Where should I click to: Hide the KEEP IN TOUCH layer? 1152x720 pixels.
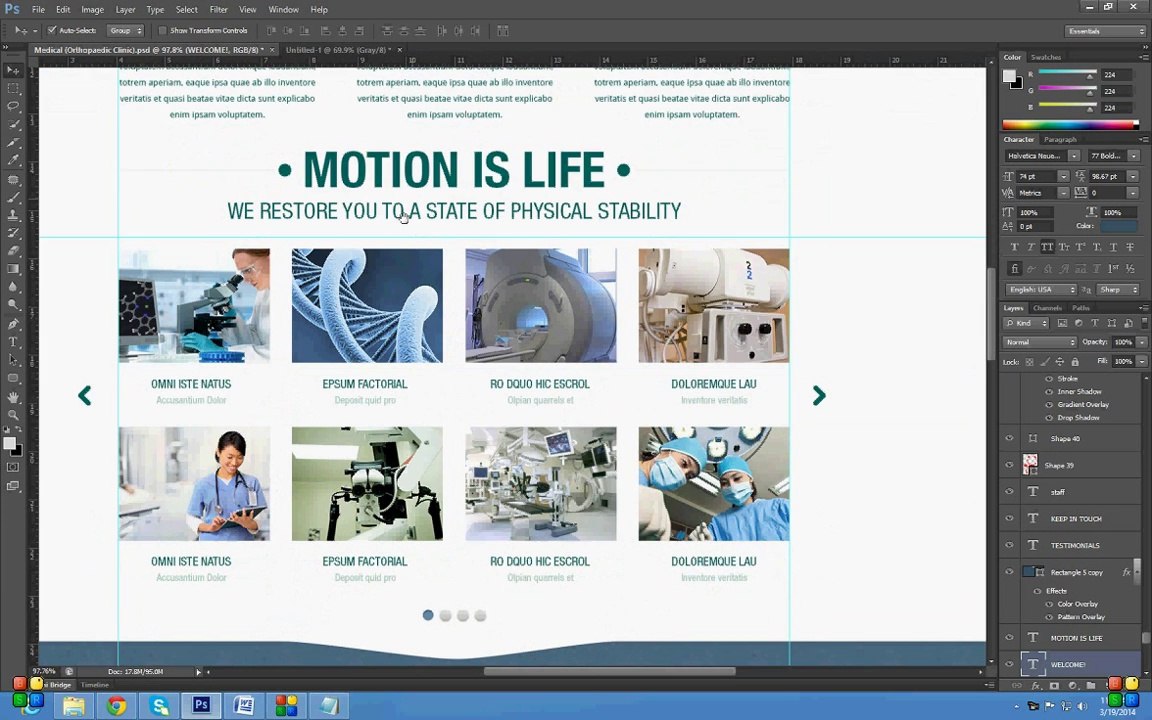(1009, 518)
